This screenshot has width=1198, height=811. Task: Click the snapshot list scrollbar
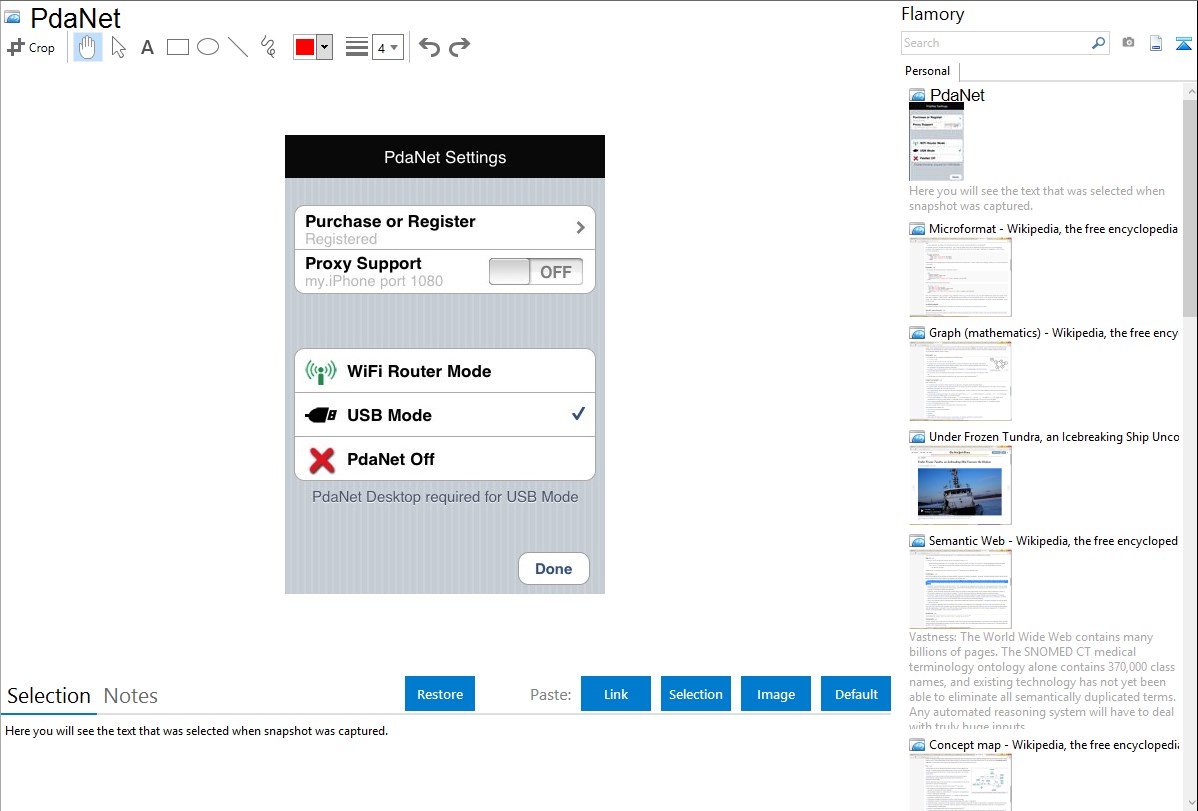[1190, 208]
